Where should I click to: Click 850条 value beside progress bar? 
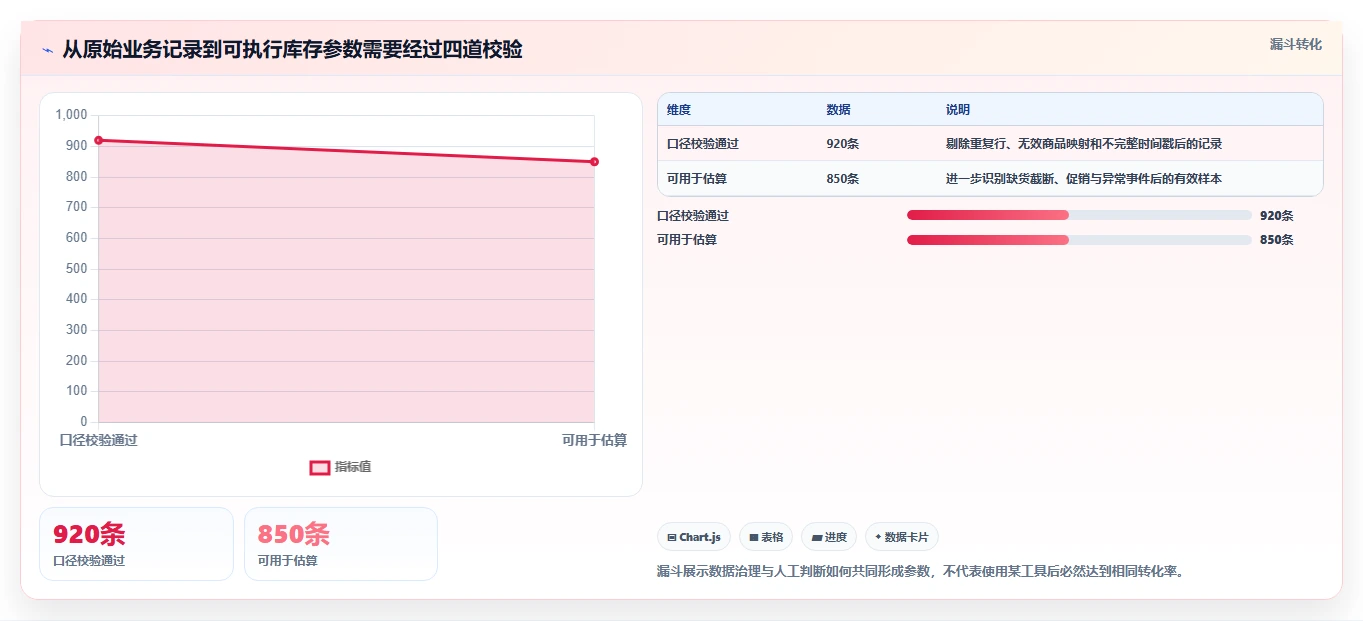tap(1277, 240)
